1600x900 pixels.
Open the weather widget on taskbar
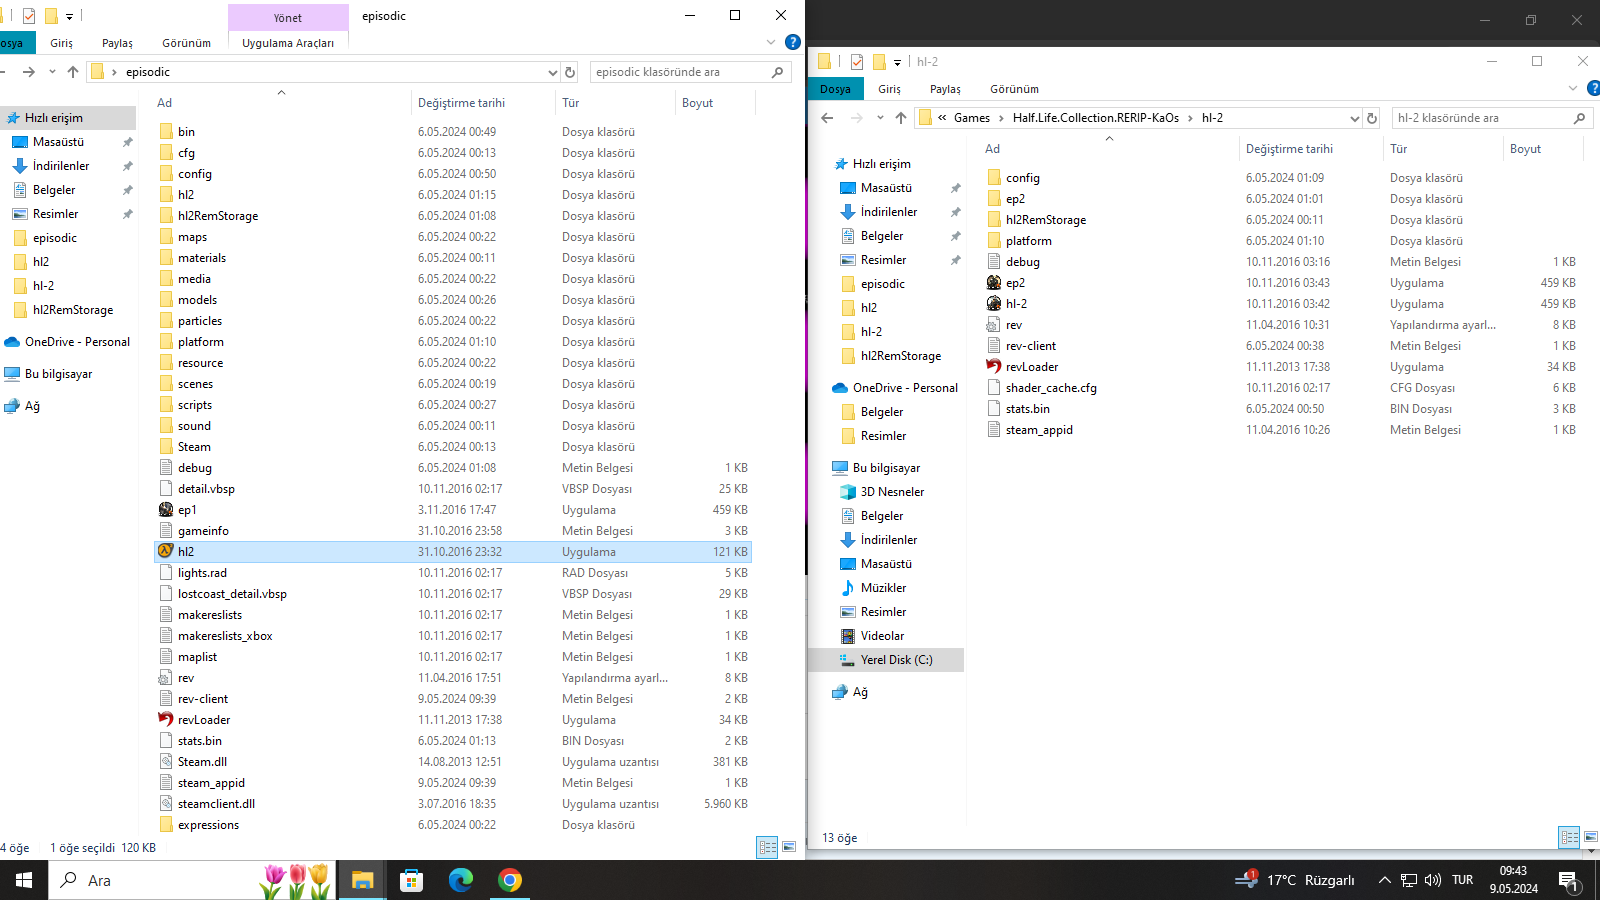[x=1296, y=880]
